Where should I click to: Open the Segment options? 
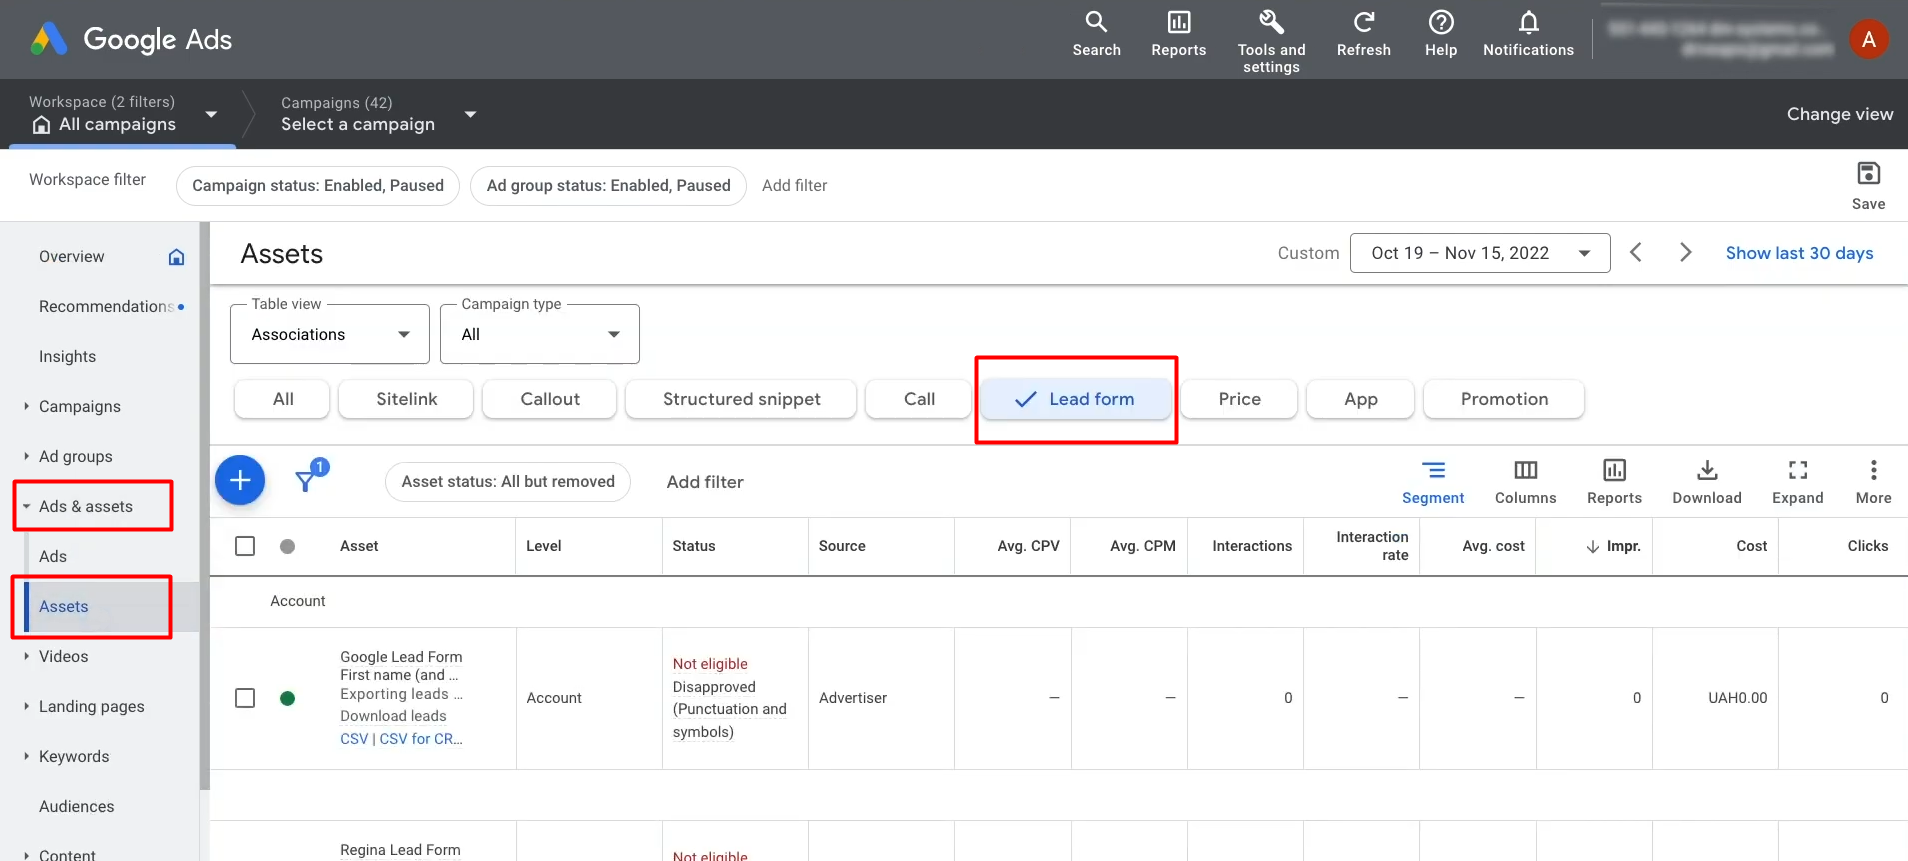[x=1433, y=482]
